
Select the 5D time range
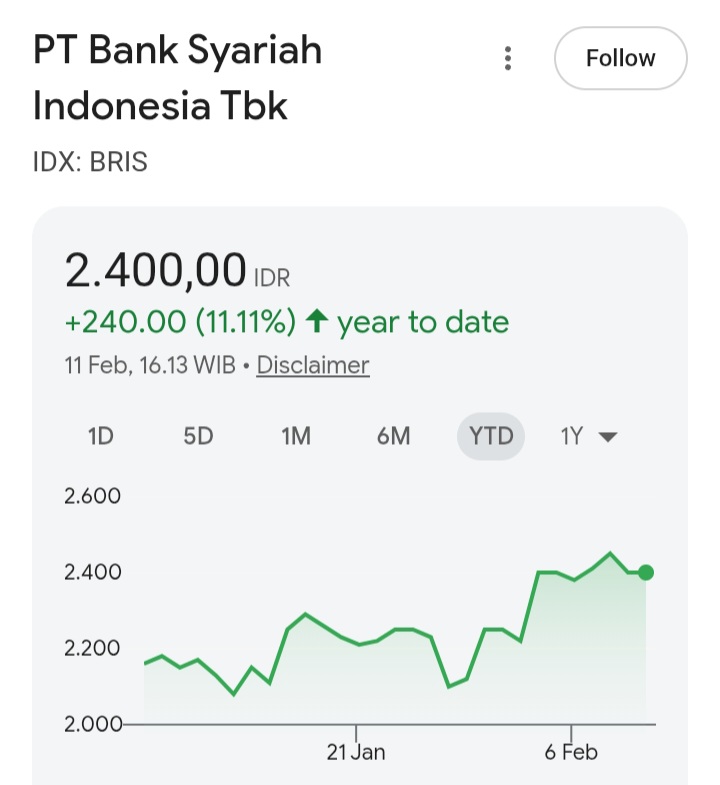tap(198, 437)
